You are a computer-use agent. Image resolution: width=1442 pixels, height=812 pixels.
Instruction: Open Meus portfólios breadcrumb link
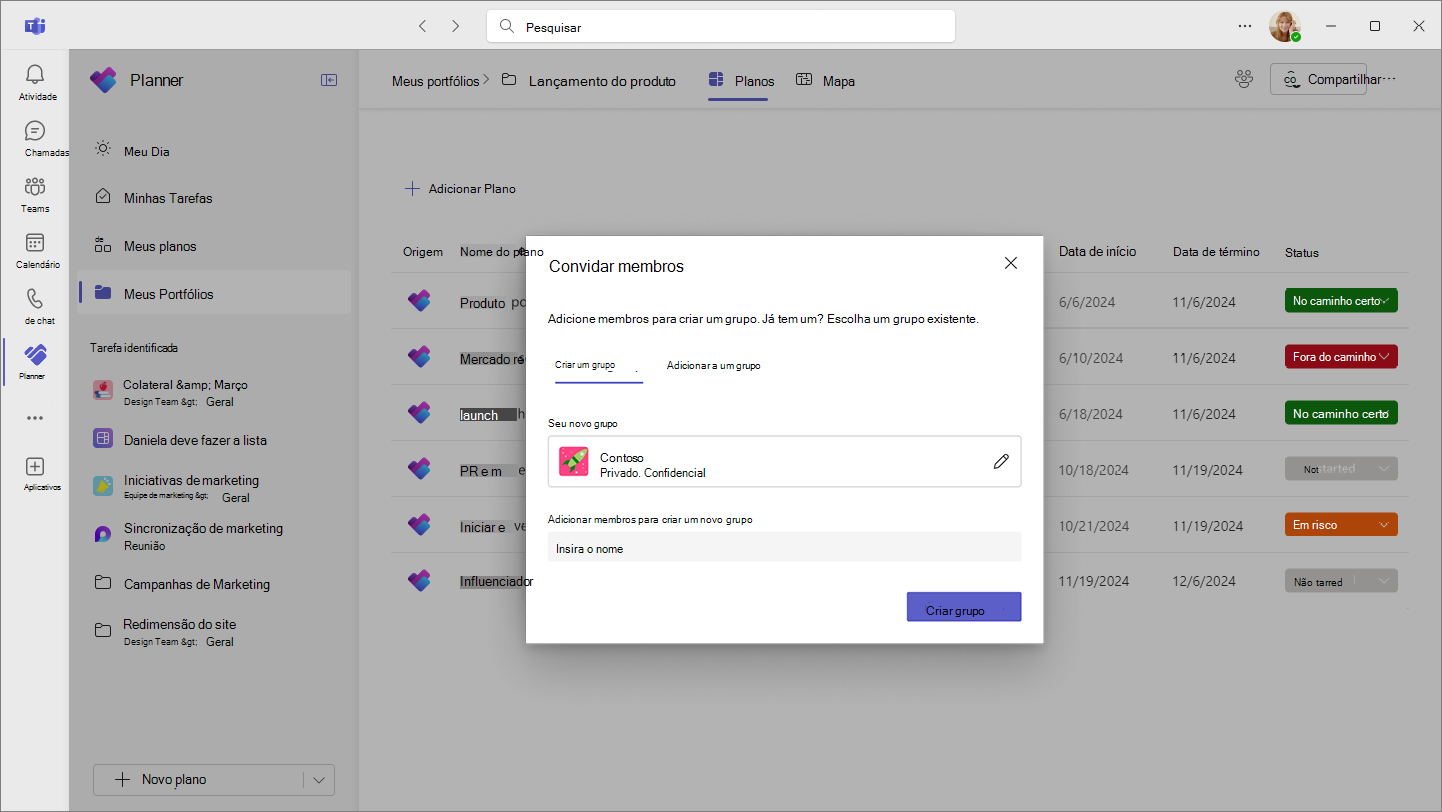(x=436, y=81)
